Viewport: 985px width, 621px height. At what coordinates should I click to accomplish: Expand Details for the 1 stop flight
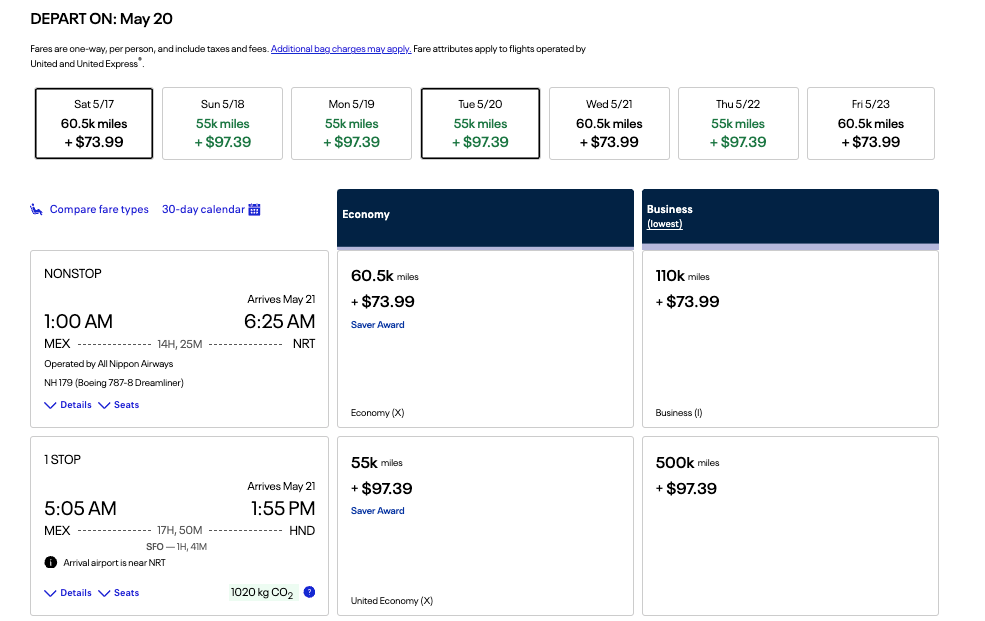68,593
